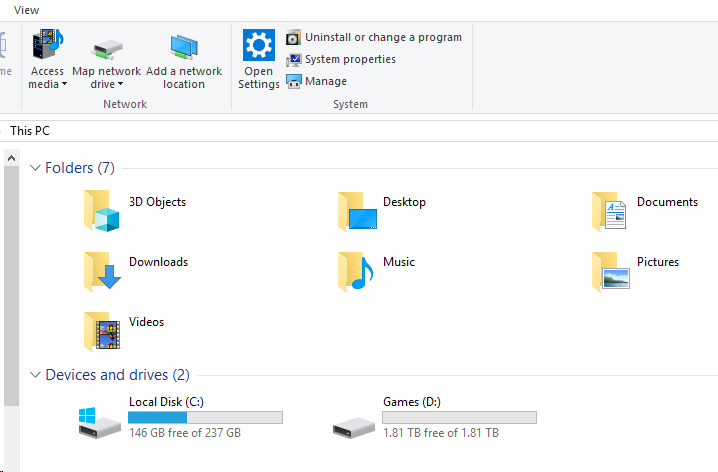Click the Local Disk (C:) label
Image resolution: width=718 pixels, height=472 pixels.
(x=166, y=402)
